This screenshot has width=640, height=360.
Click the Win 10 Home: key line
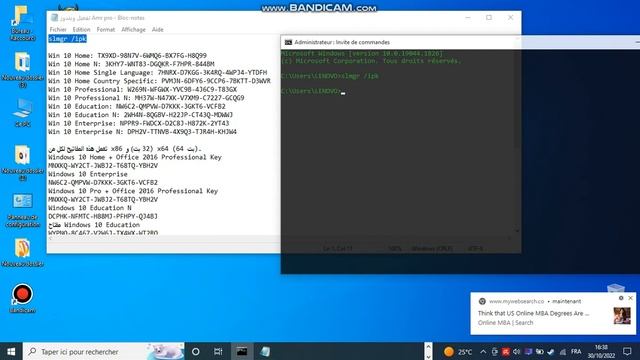click(127, 56)
